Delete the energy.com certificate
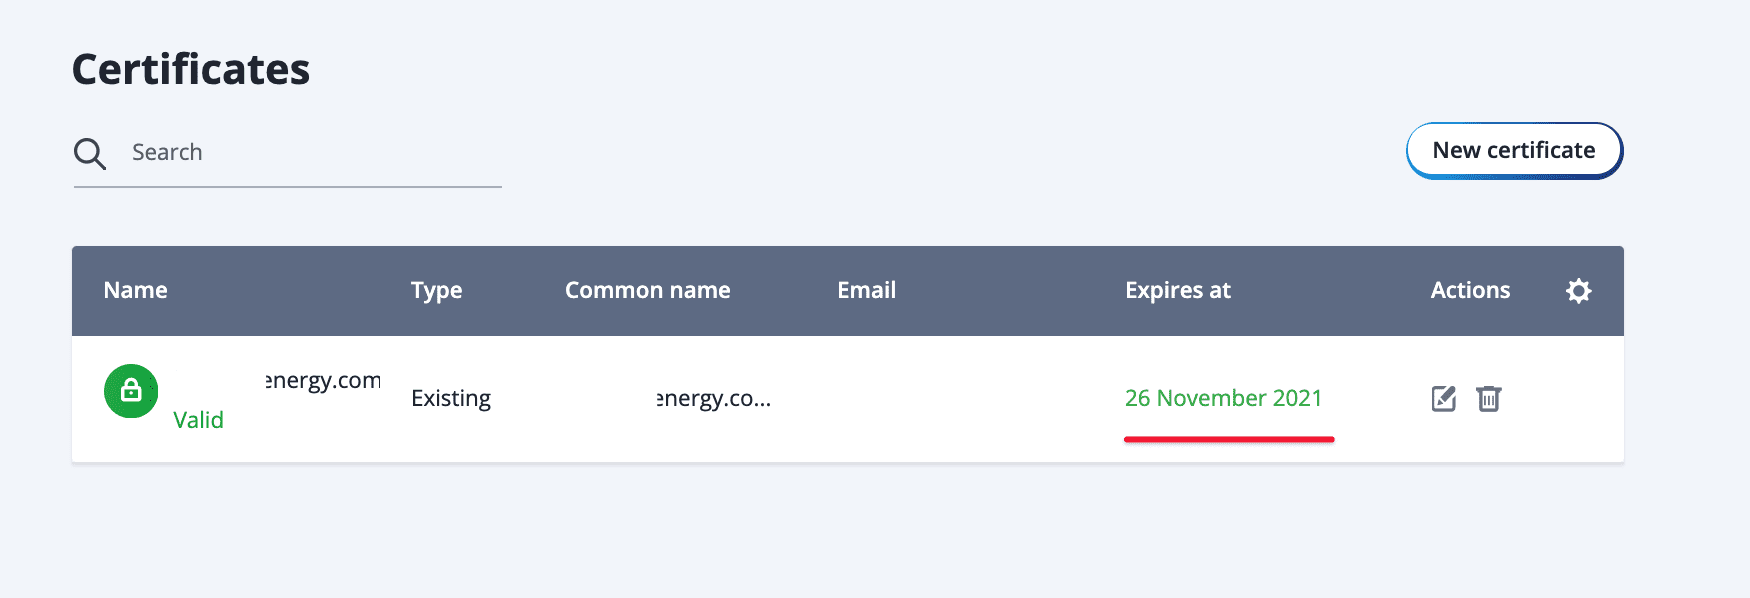Image resolution: width=1750 pixels, height=598 pixels. click(1489, 399)
